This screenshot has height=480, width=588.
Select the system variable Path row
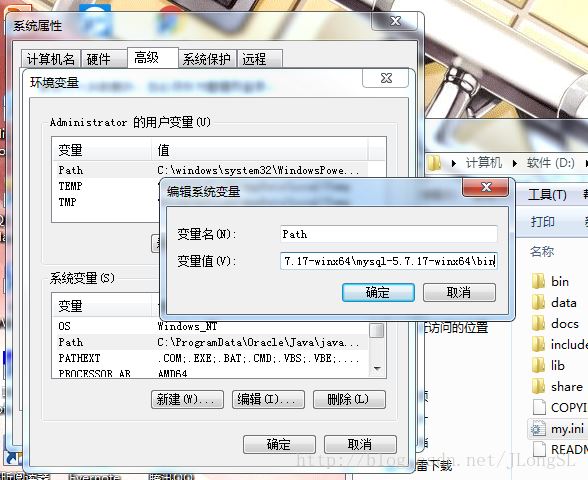pos(210,342)
